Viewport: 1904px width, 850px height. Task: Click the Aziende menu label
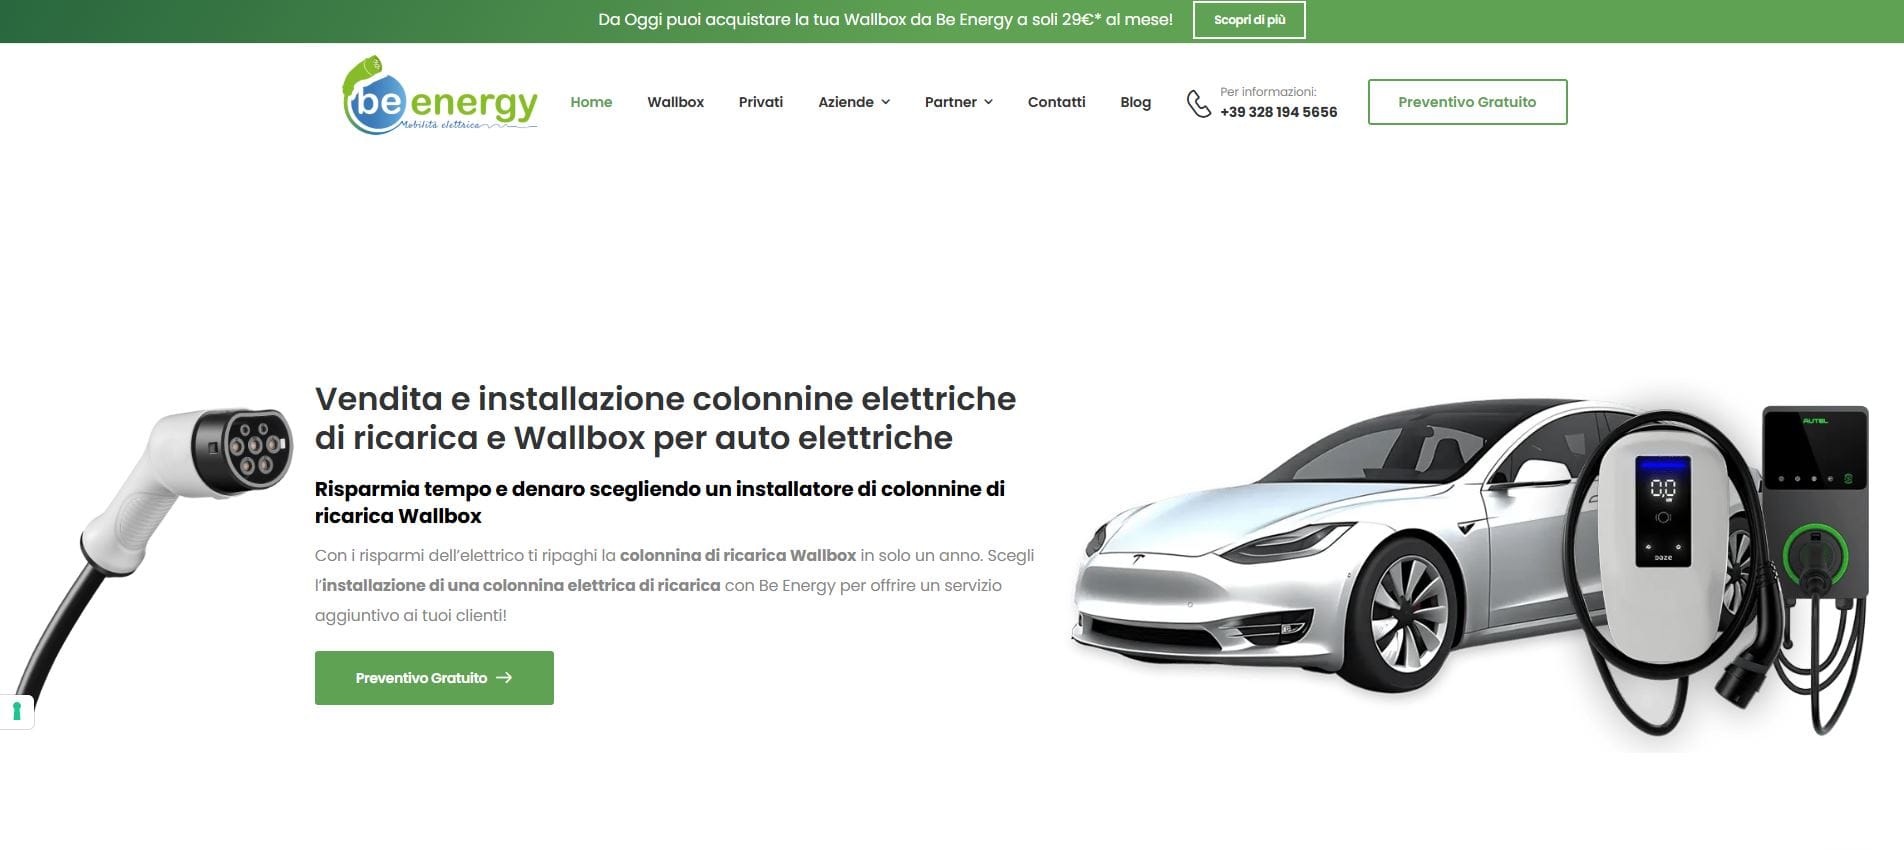click(846, 102)
